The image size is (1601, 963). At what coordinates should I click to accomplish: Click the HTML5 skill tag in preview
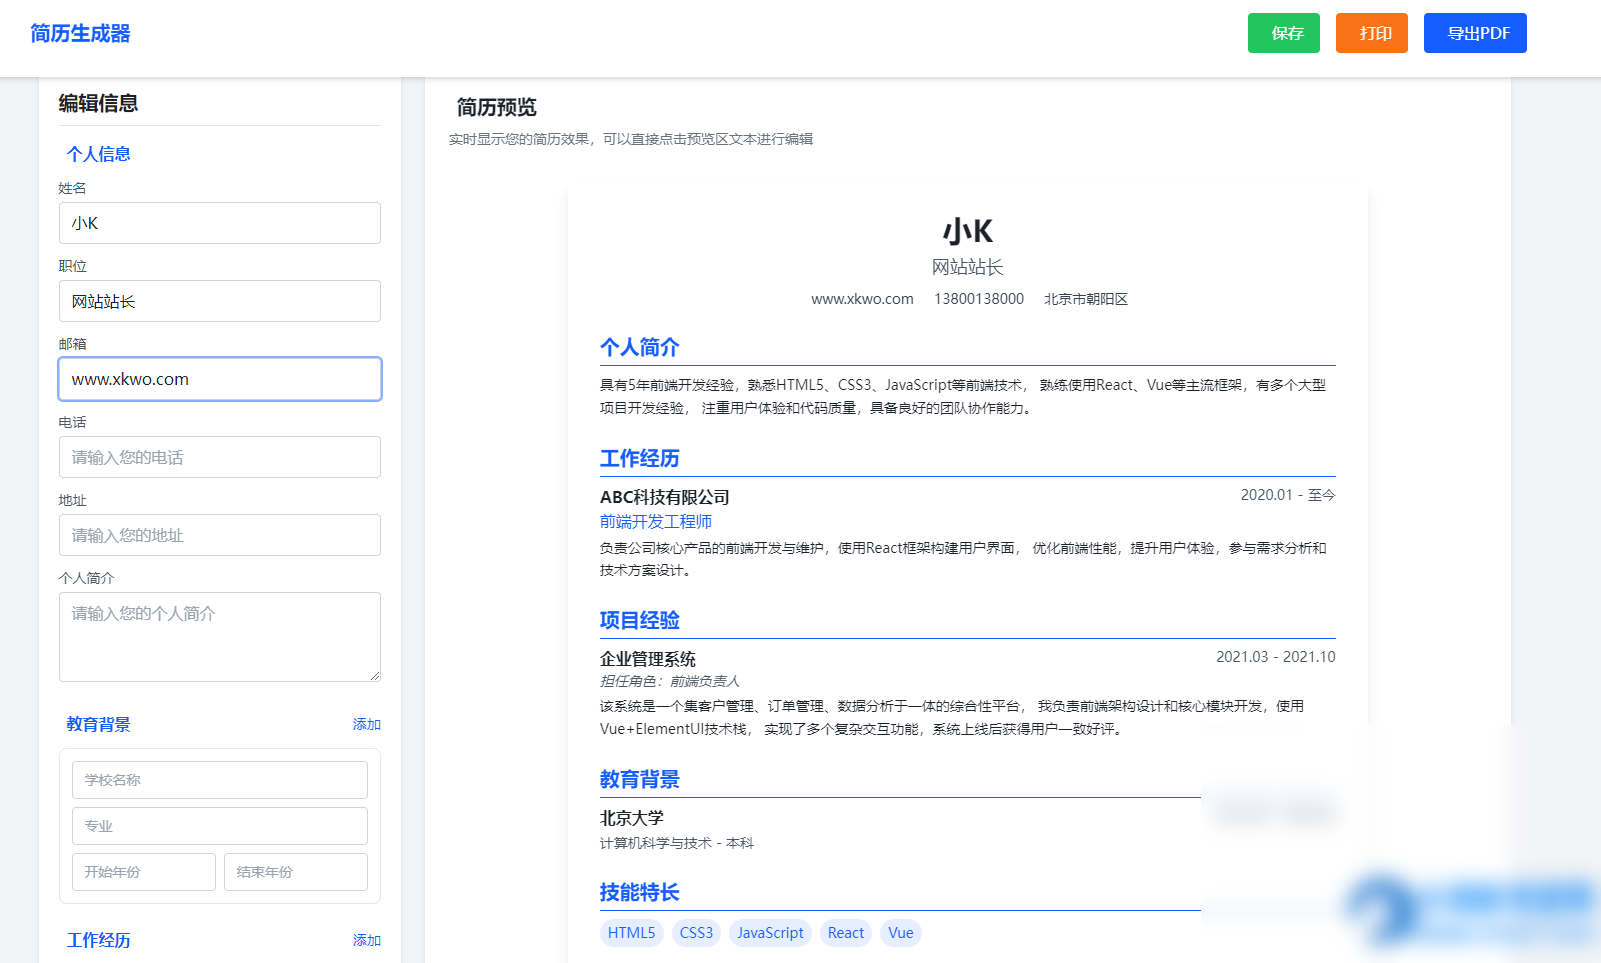(x=631, y=932)
